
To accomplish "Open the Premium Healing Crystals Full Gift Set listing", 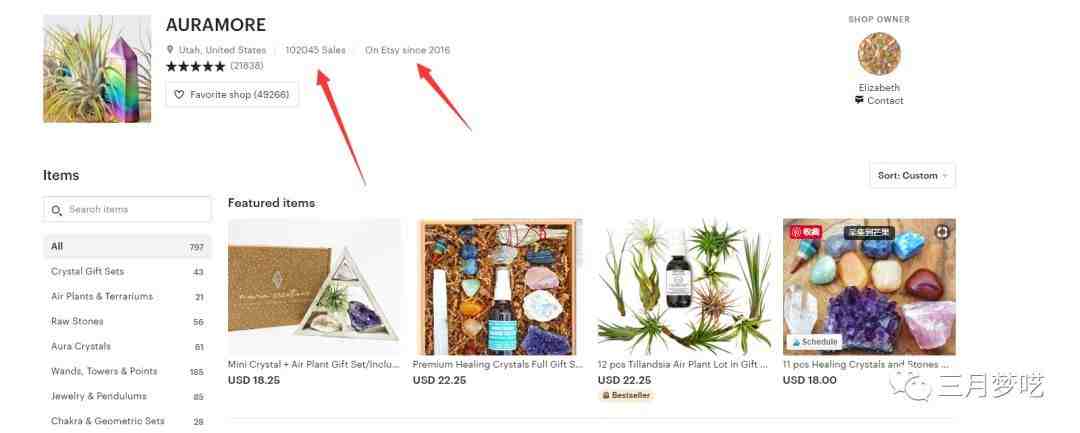I will (x=498, y=364).
